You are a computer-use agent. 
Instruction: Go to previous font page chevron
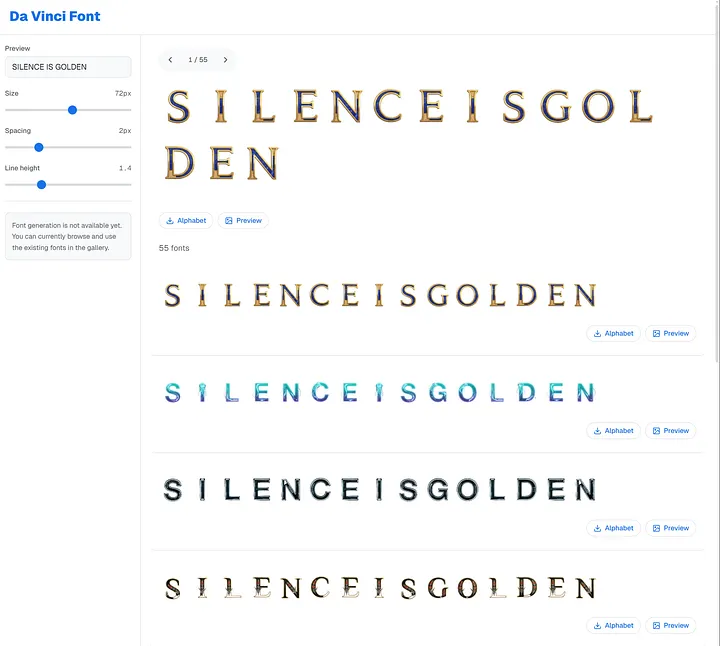[170, 60]
